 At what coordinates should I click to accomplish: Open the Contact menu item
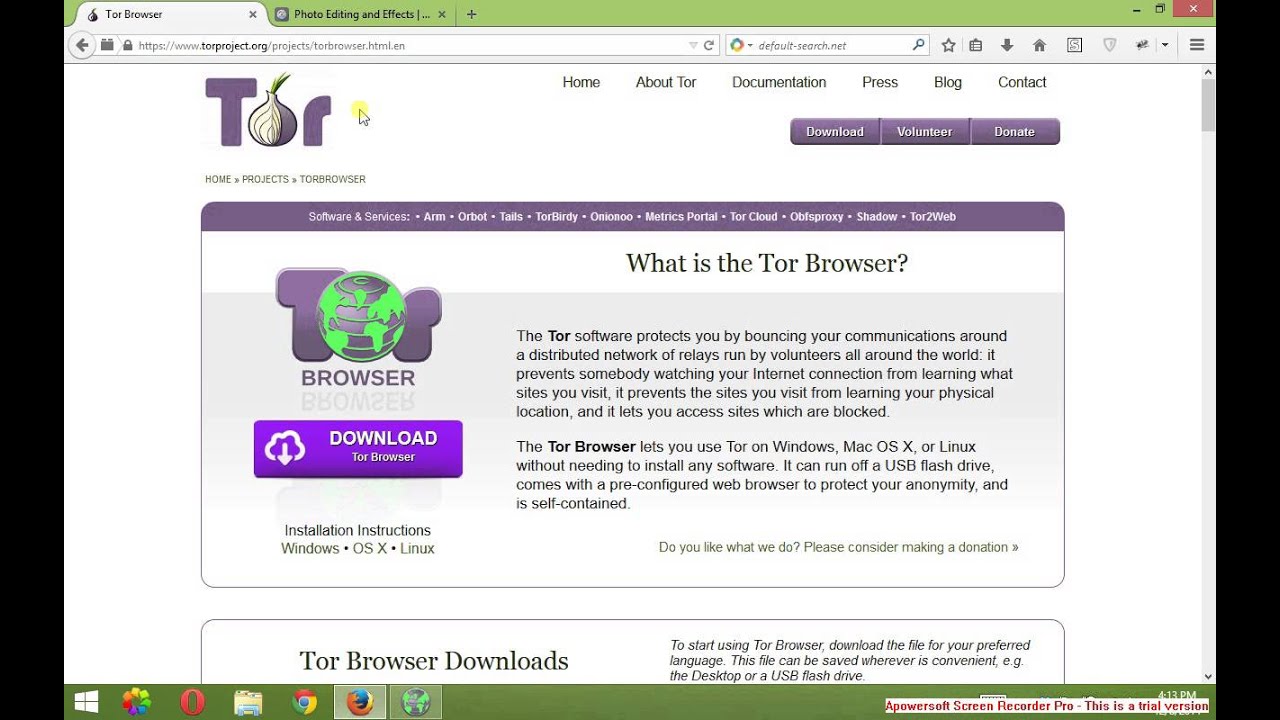[x=1022, y=82]
